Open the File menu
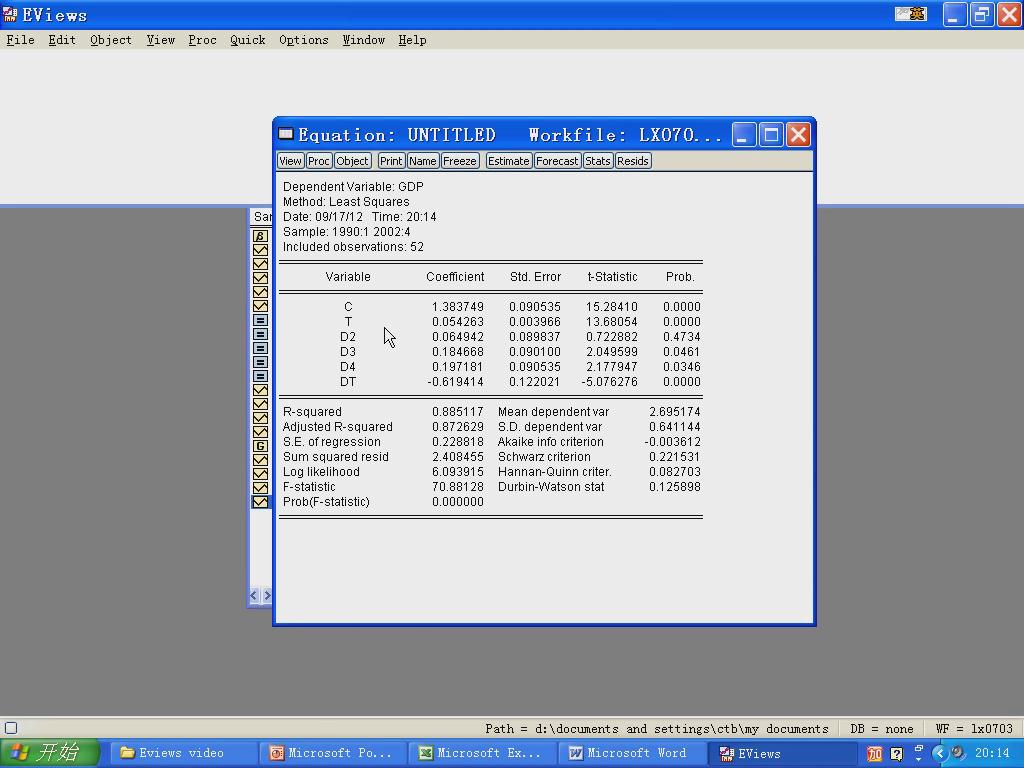Screen dimensions: 1024x768 click(x=20, y=40)
